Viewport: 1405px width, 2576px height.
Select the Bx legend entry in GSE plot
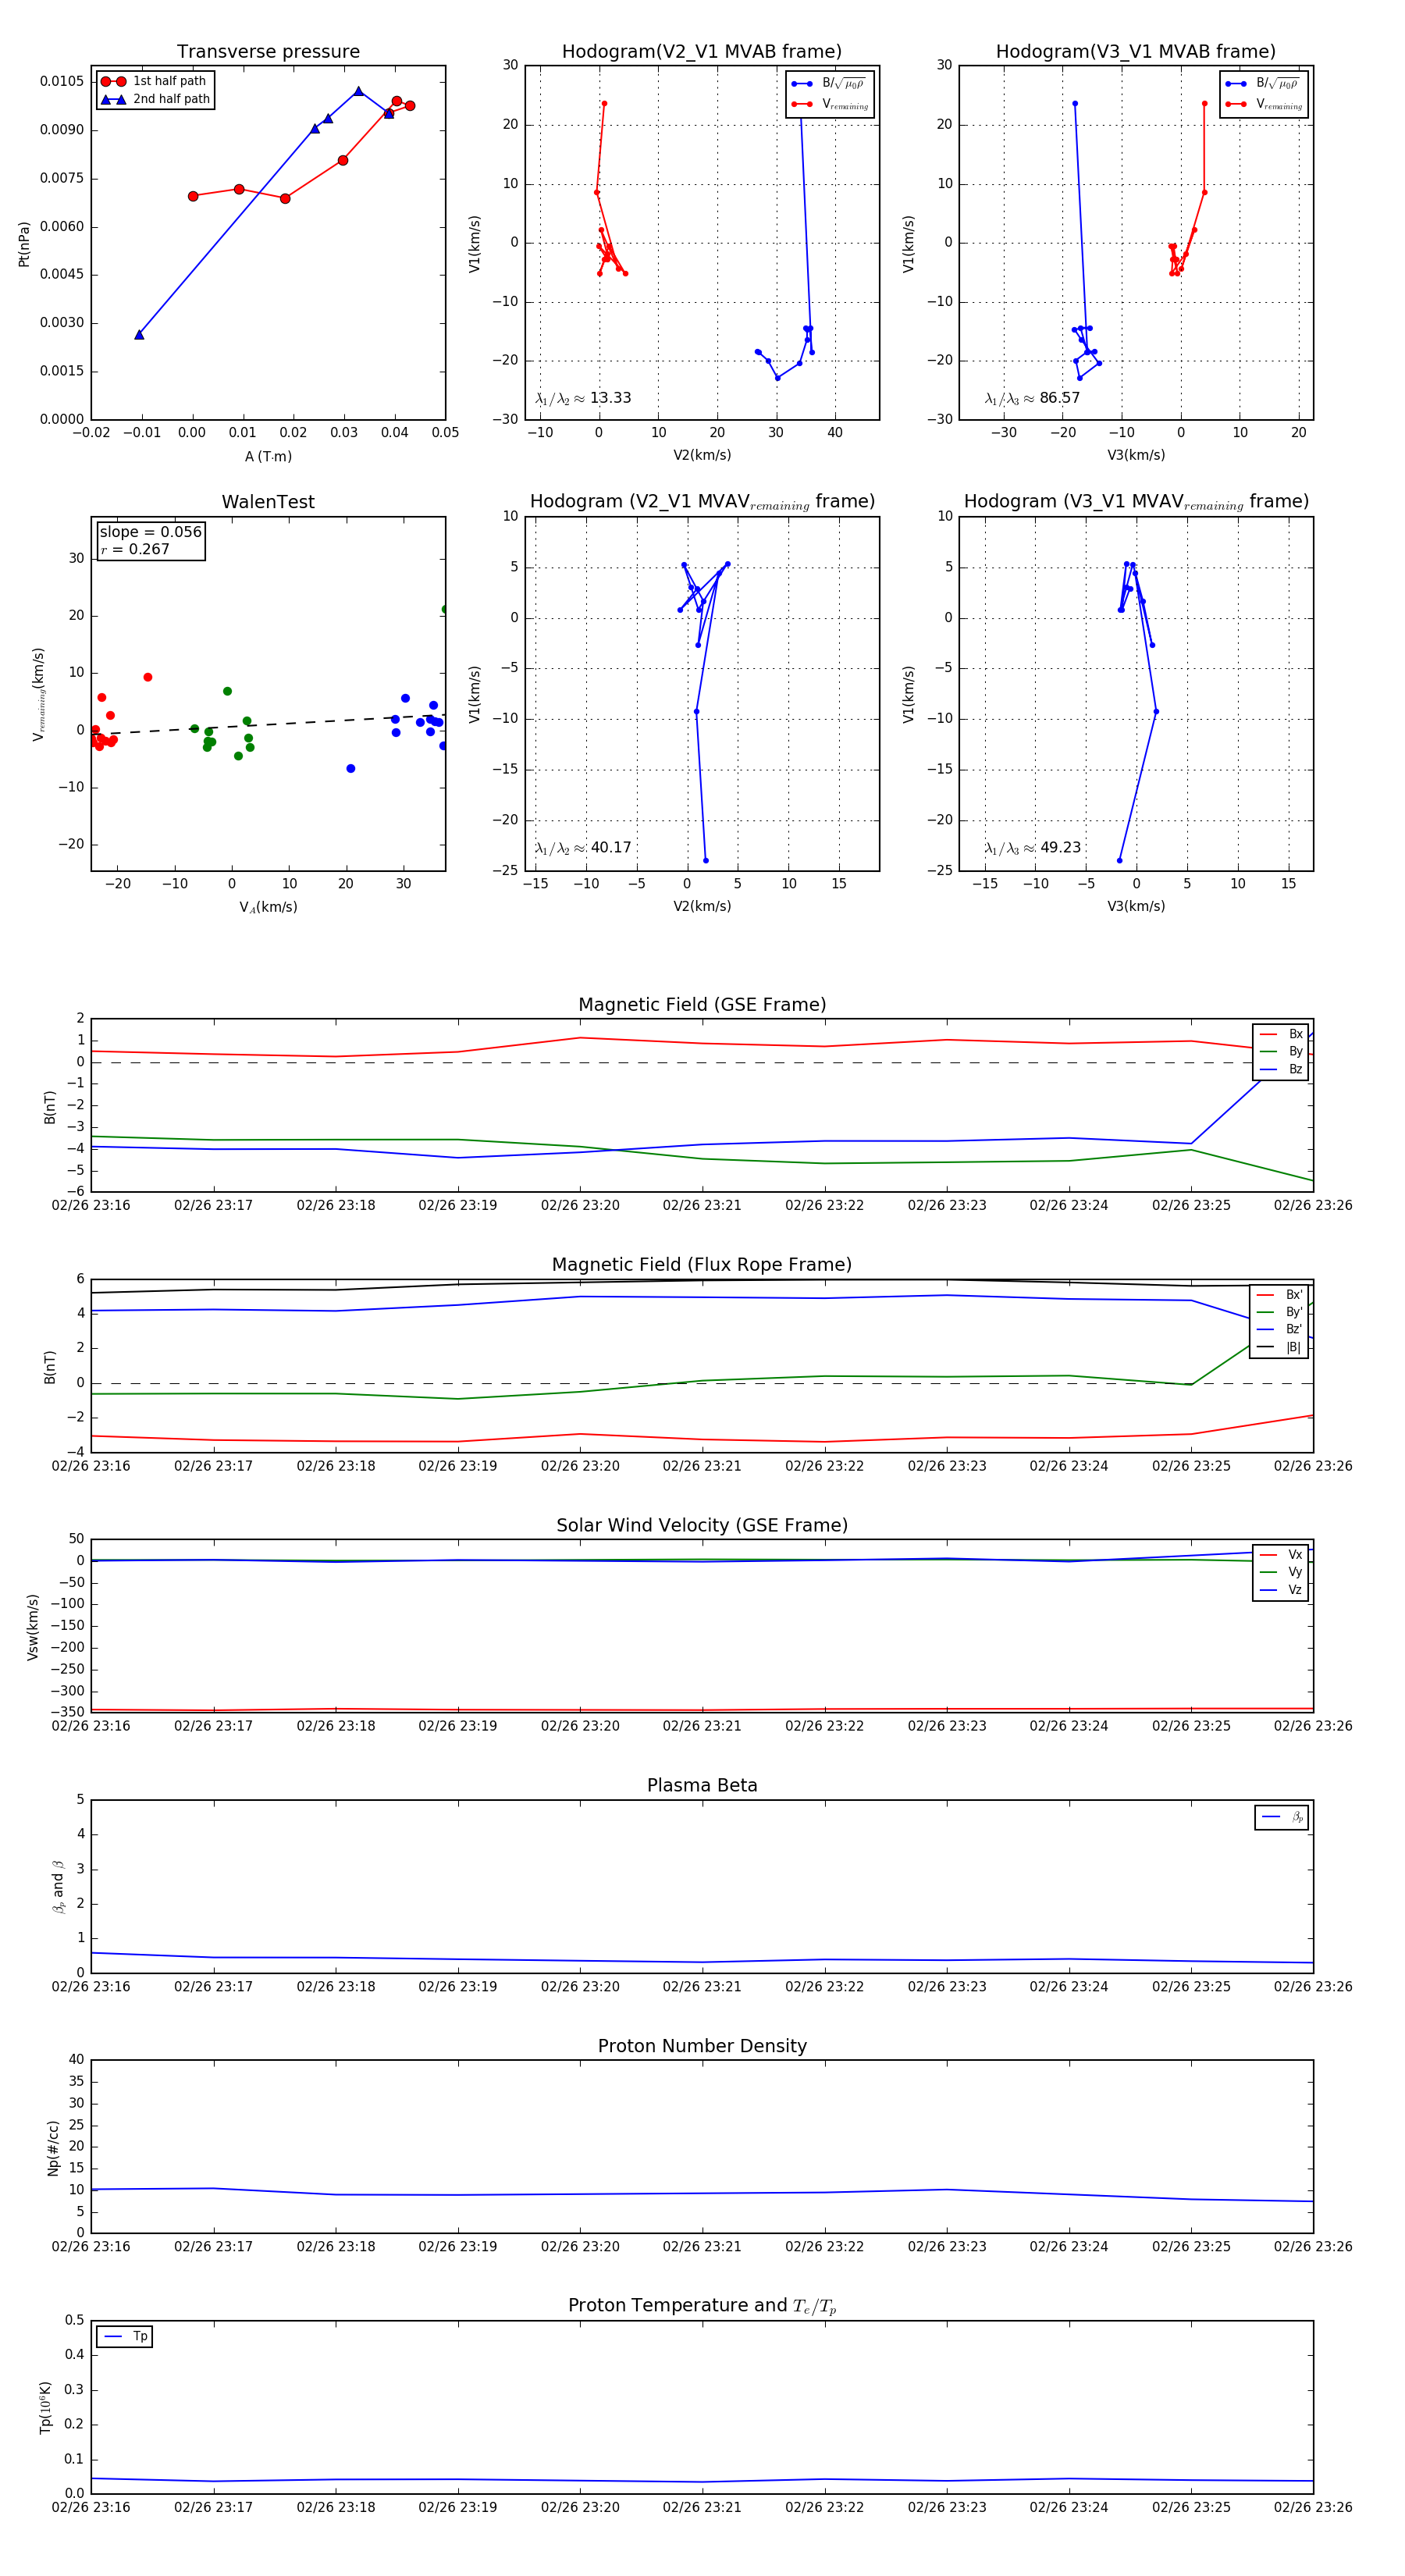coord(1281,1034)
